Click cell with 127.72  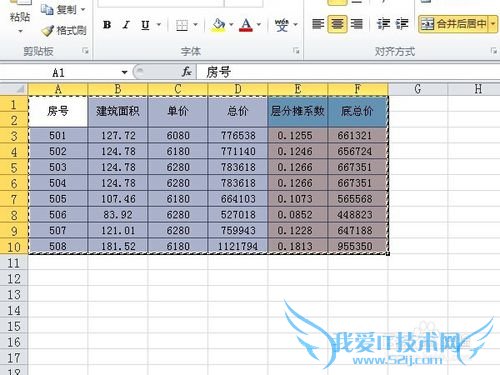coord(118,136)
